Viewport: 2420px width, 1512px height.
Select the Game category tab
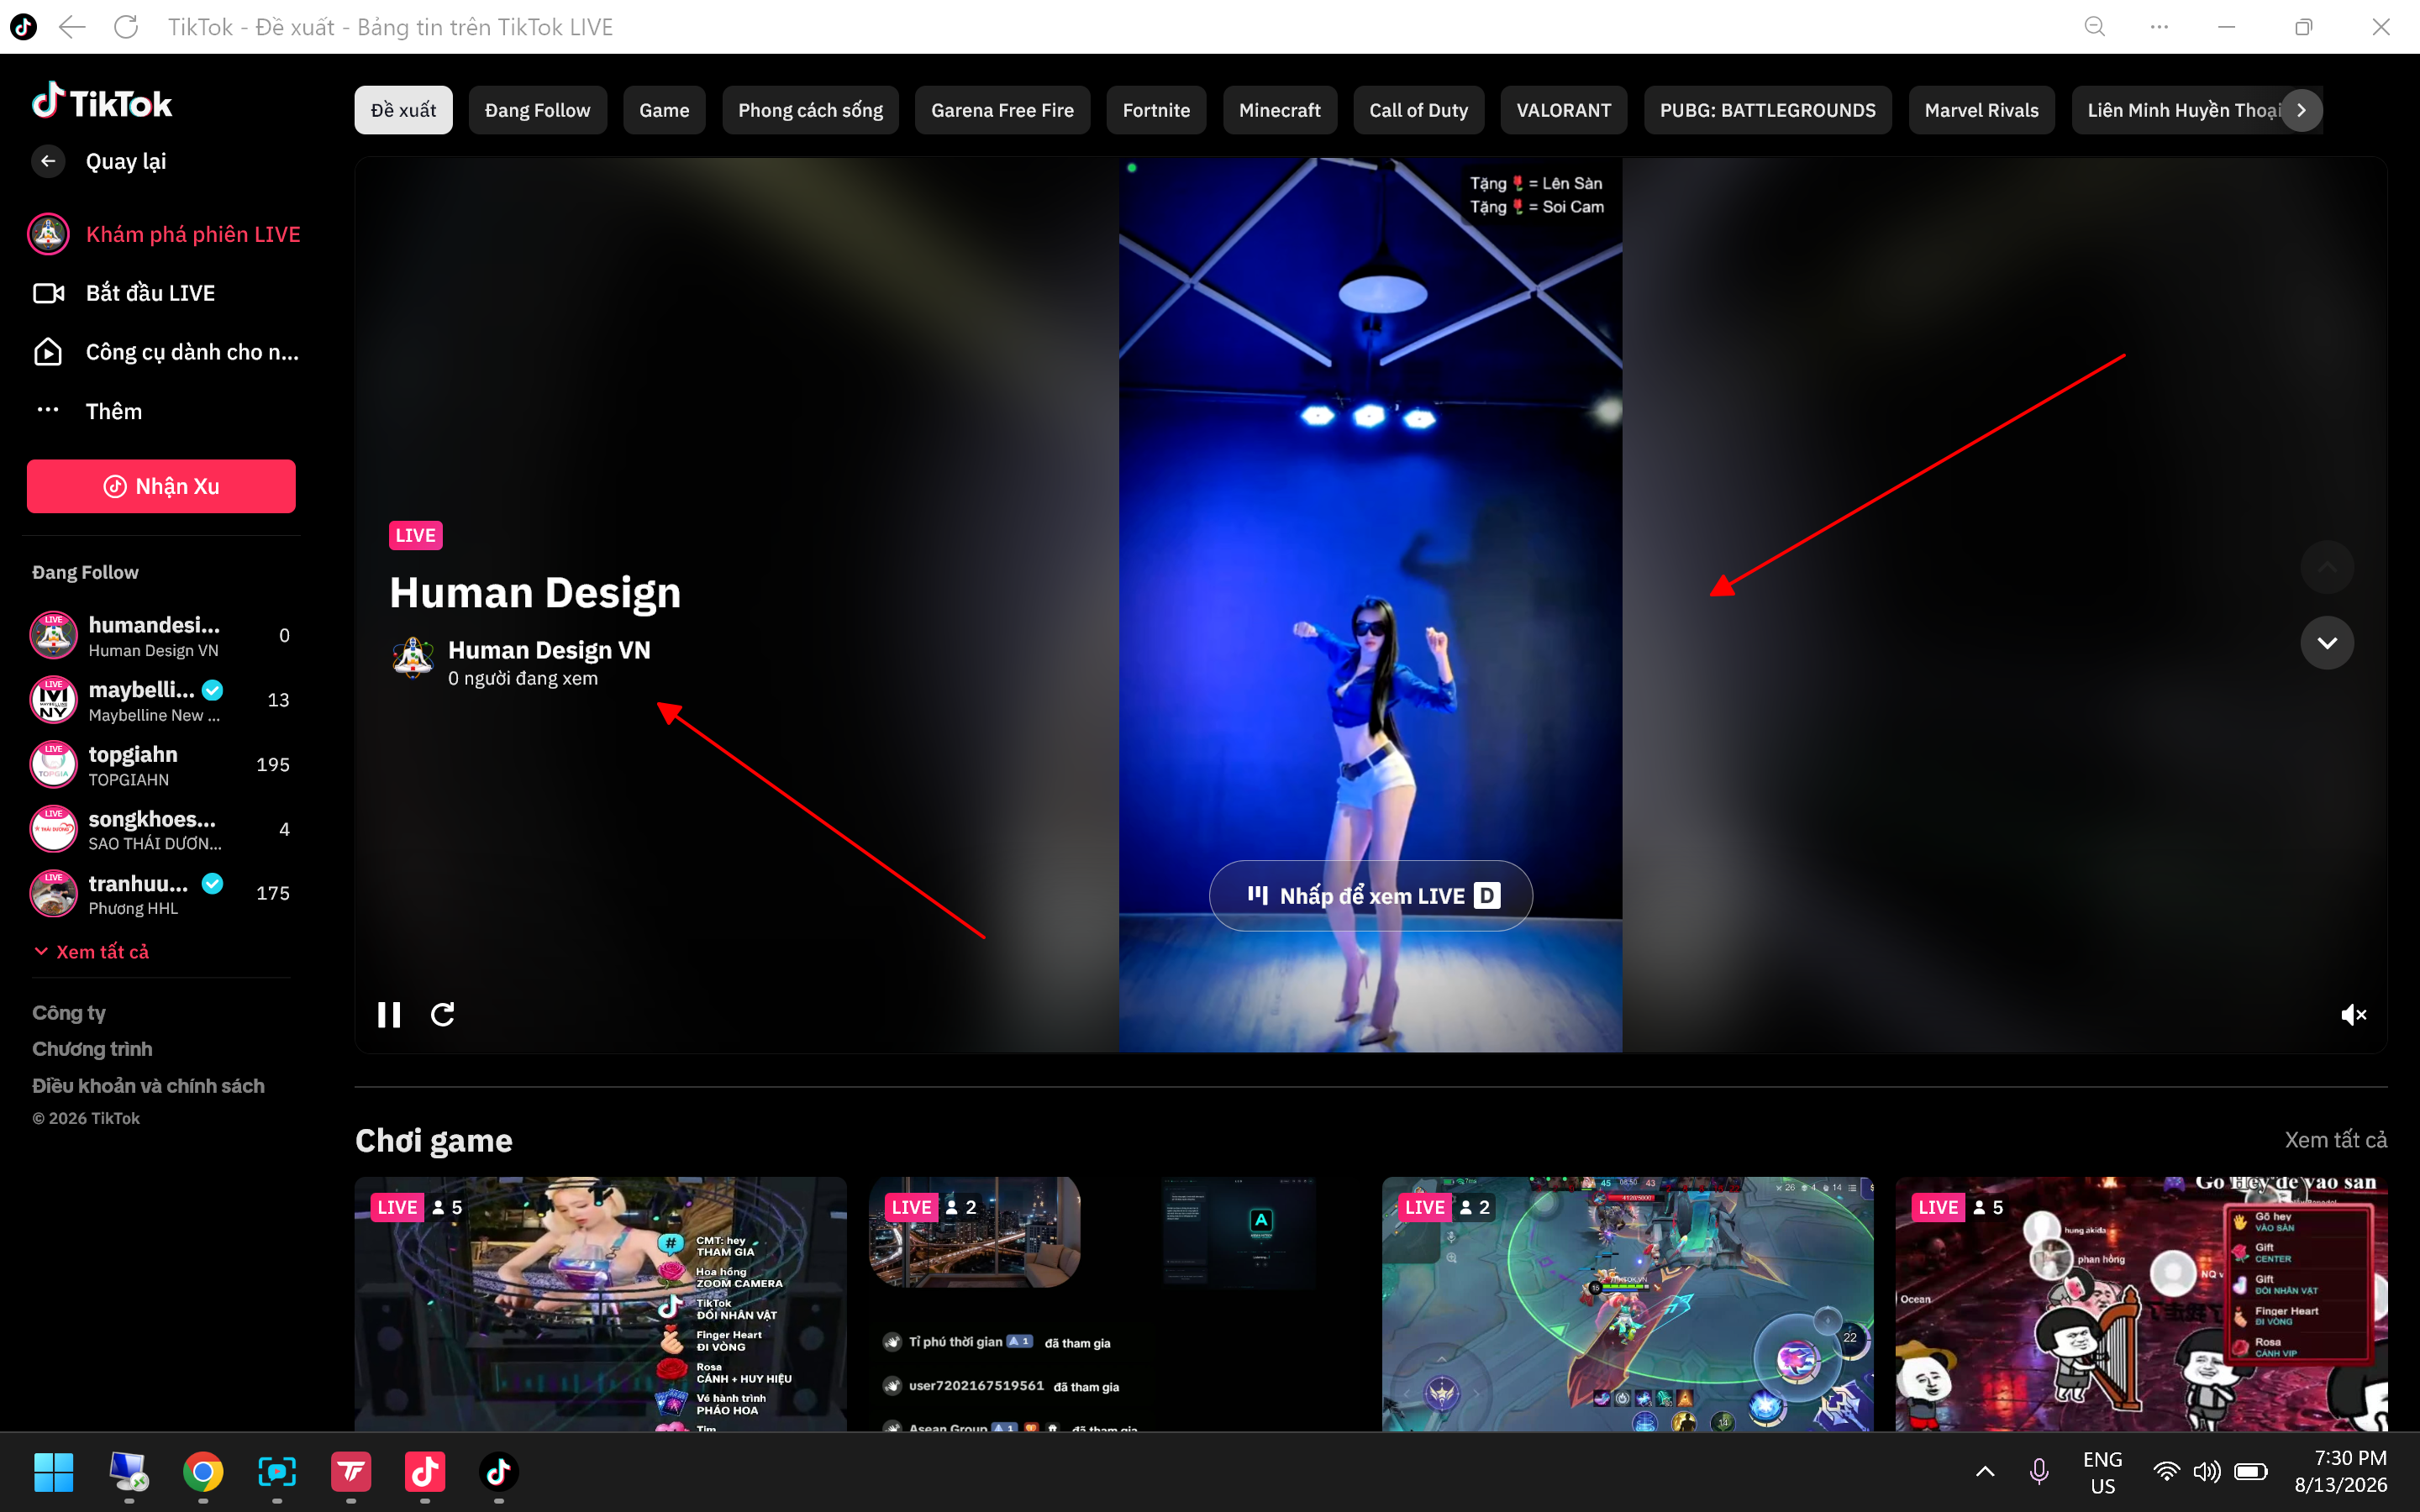(x=664, y=110)
